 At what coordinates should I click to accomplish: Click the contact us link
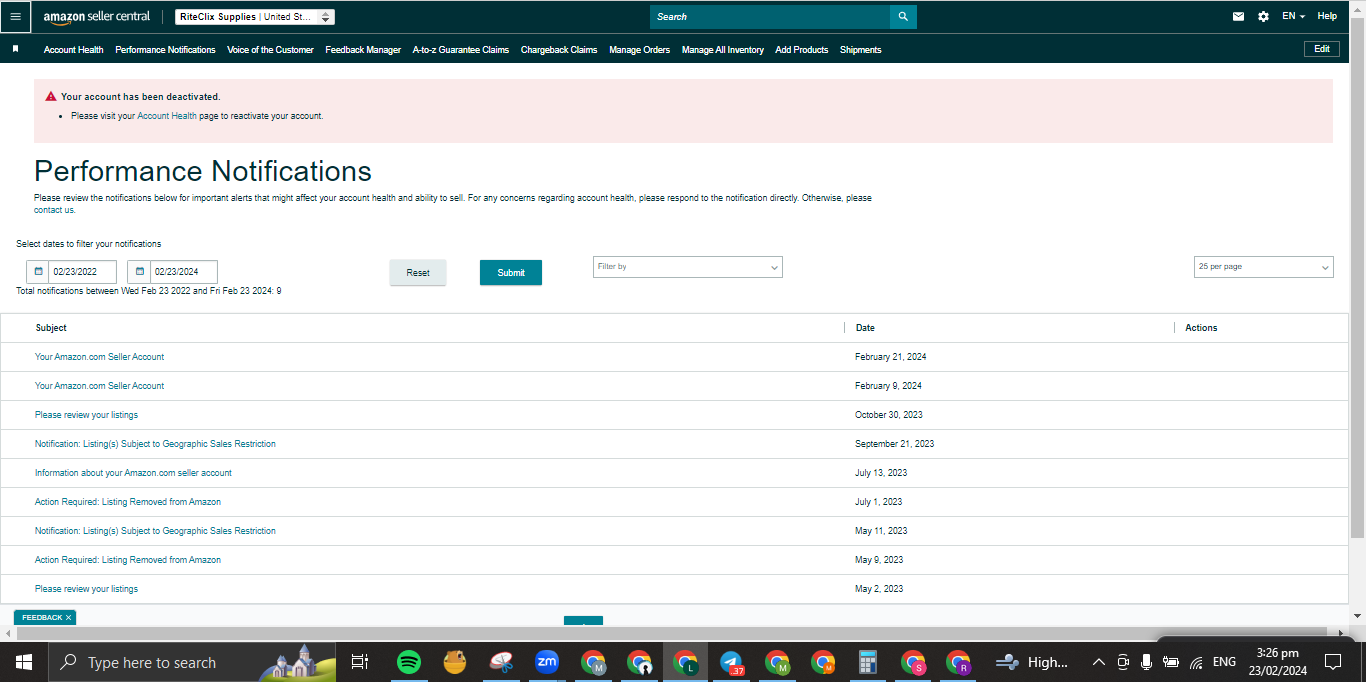pos(54,210)
